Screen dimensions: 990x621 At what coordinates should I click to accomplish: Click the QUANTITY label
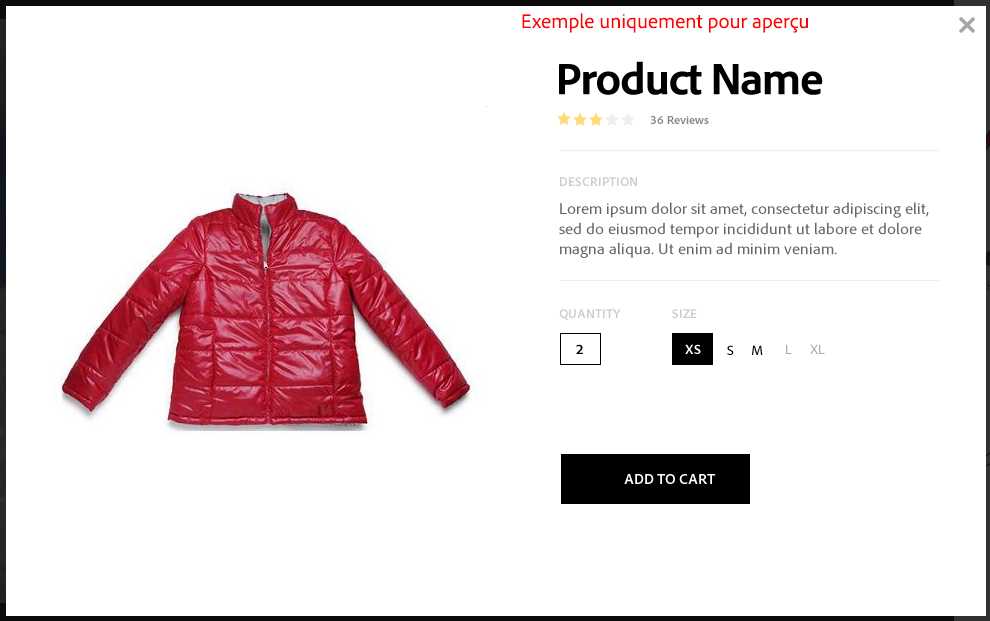point(590,314)
